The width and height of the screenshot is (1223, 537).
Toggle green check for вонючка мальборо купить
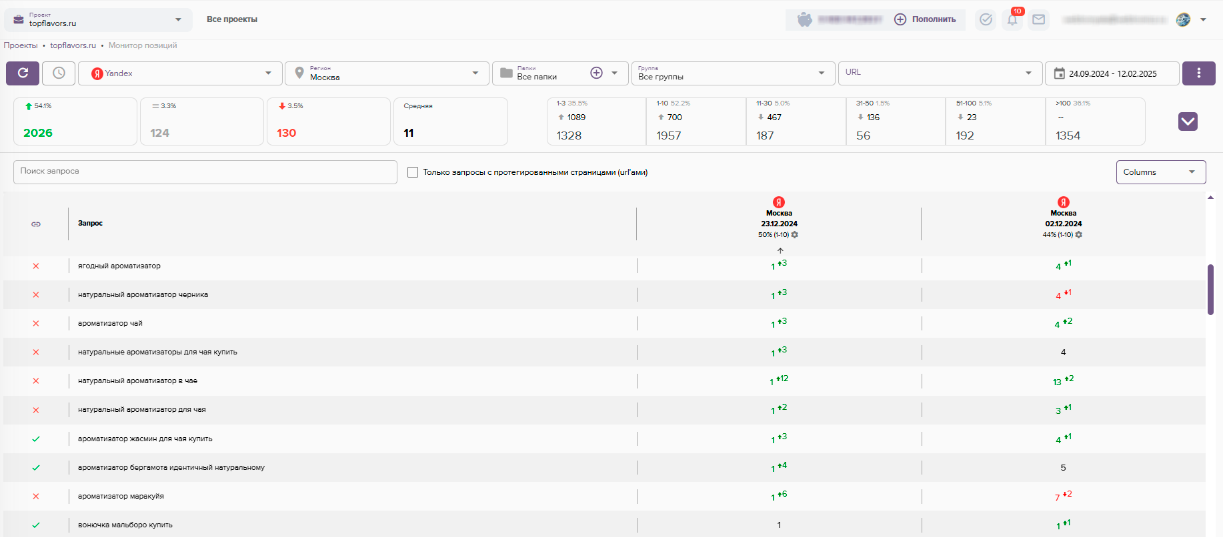(x=36, y=525)
